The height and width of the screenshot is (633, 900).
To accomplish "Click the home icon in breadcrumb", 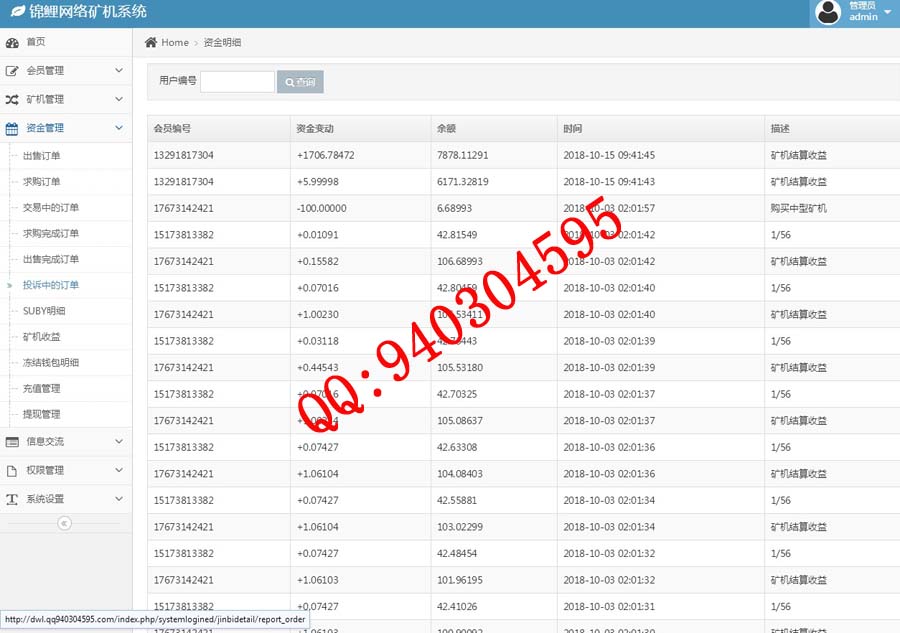I will tap(151, 43).
